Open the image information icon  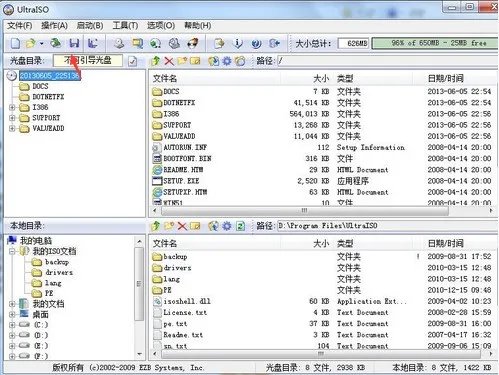(238, 43)
